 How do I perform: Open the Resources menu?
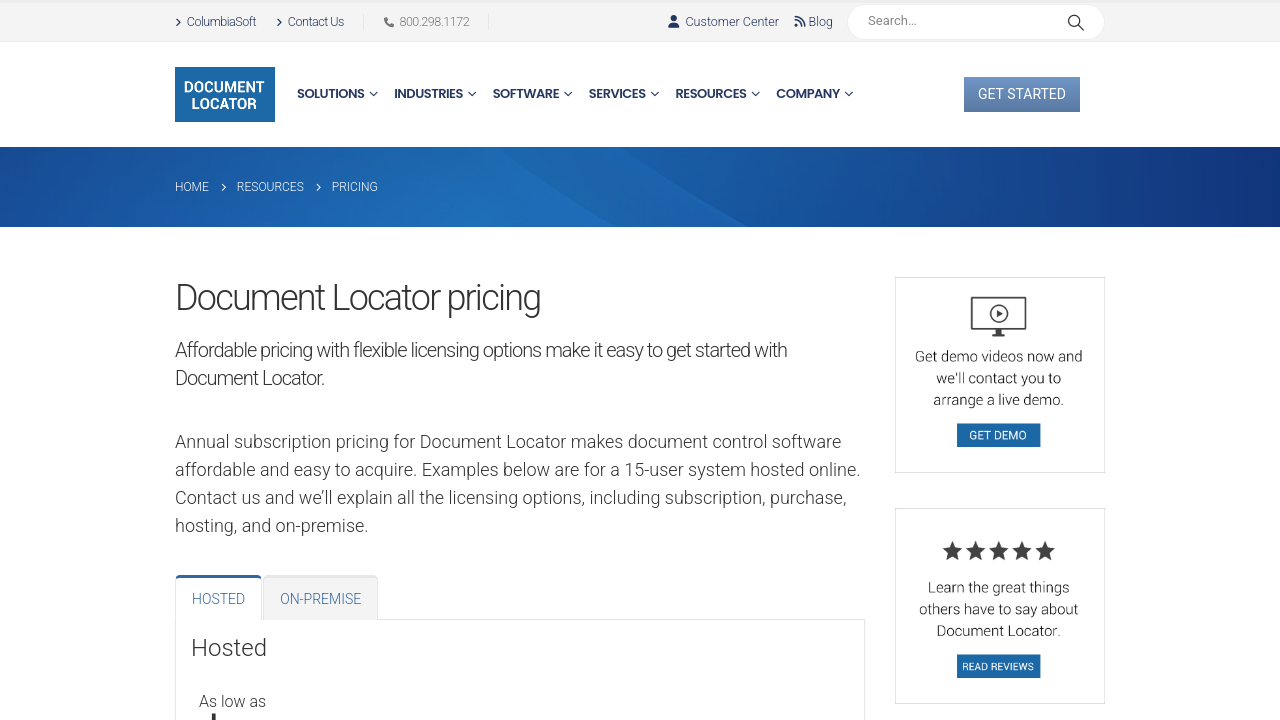[x=717, y=94]
